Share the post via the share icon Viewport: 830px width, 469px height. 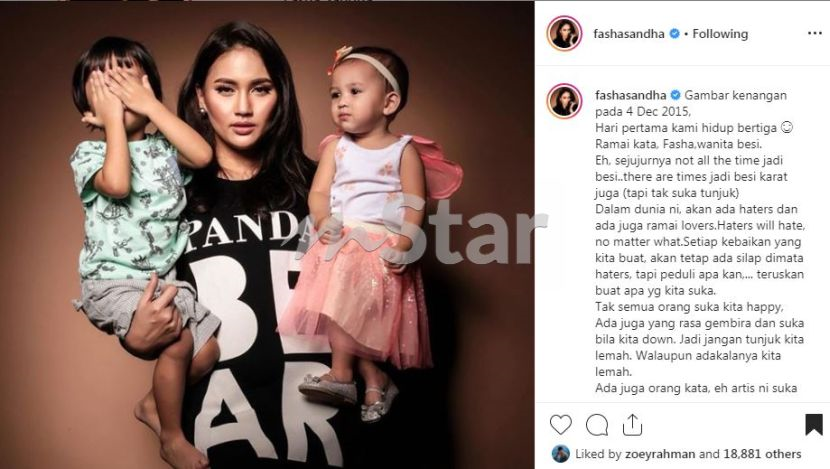[x=632, y=425]
